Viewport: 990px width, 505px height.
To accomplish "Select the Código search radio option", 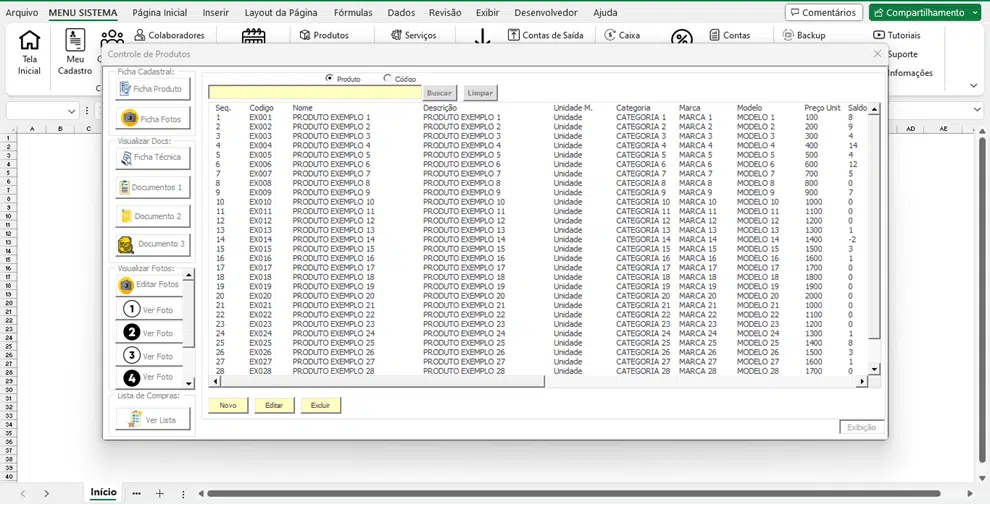I will (388, 78).
